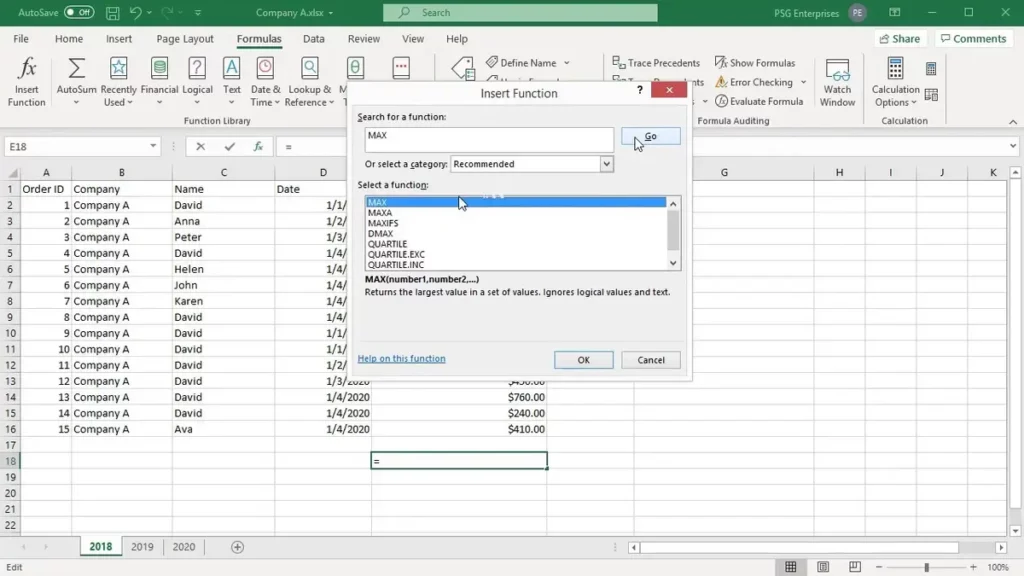This screenshot has width=1024, height=576.
Task: Click OK in Insert Function dialog
Action: coord(583,360)
